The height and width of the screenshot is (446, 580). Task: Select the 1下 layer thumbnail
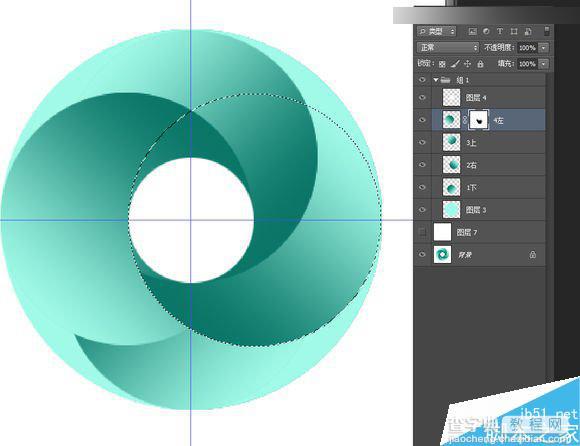451,187
